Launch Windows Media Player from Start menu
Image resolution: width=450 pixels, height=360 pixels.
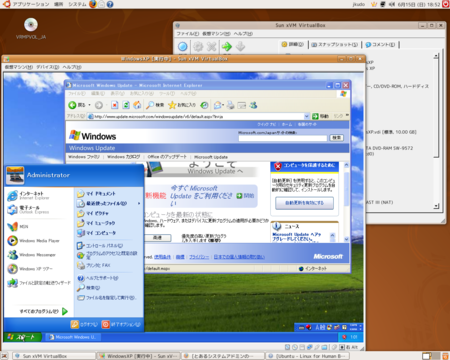[x=33, y=241]
